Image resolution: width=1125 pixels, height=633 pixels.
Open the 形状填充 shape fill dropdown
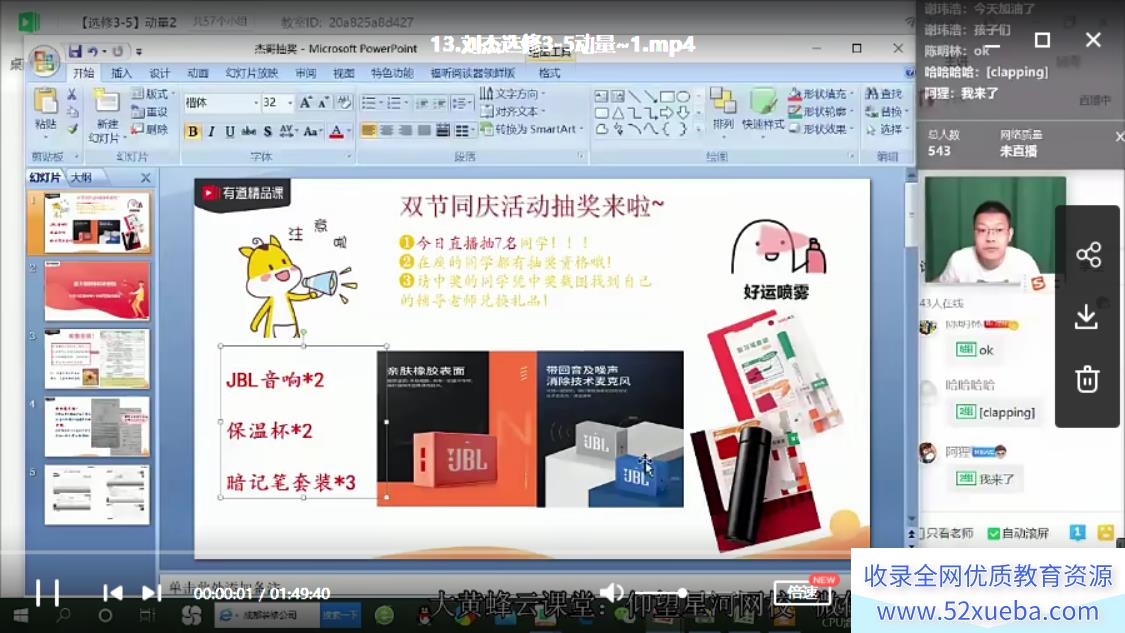point(822,94)
